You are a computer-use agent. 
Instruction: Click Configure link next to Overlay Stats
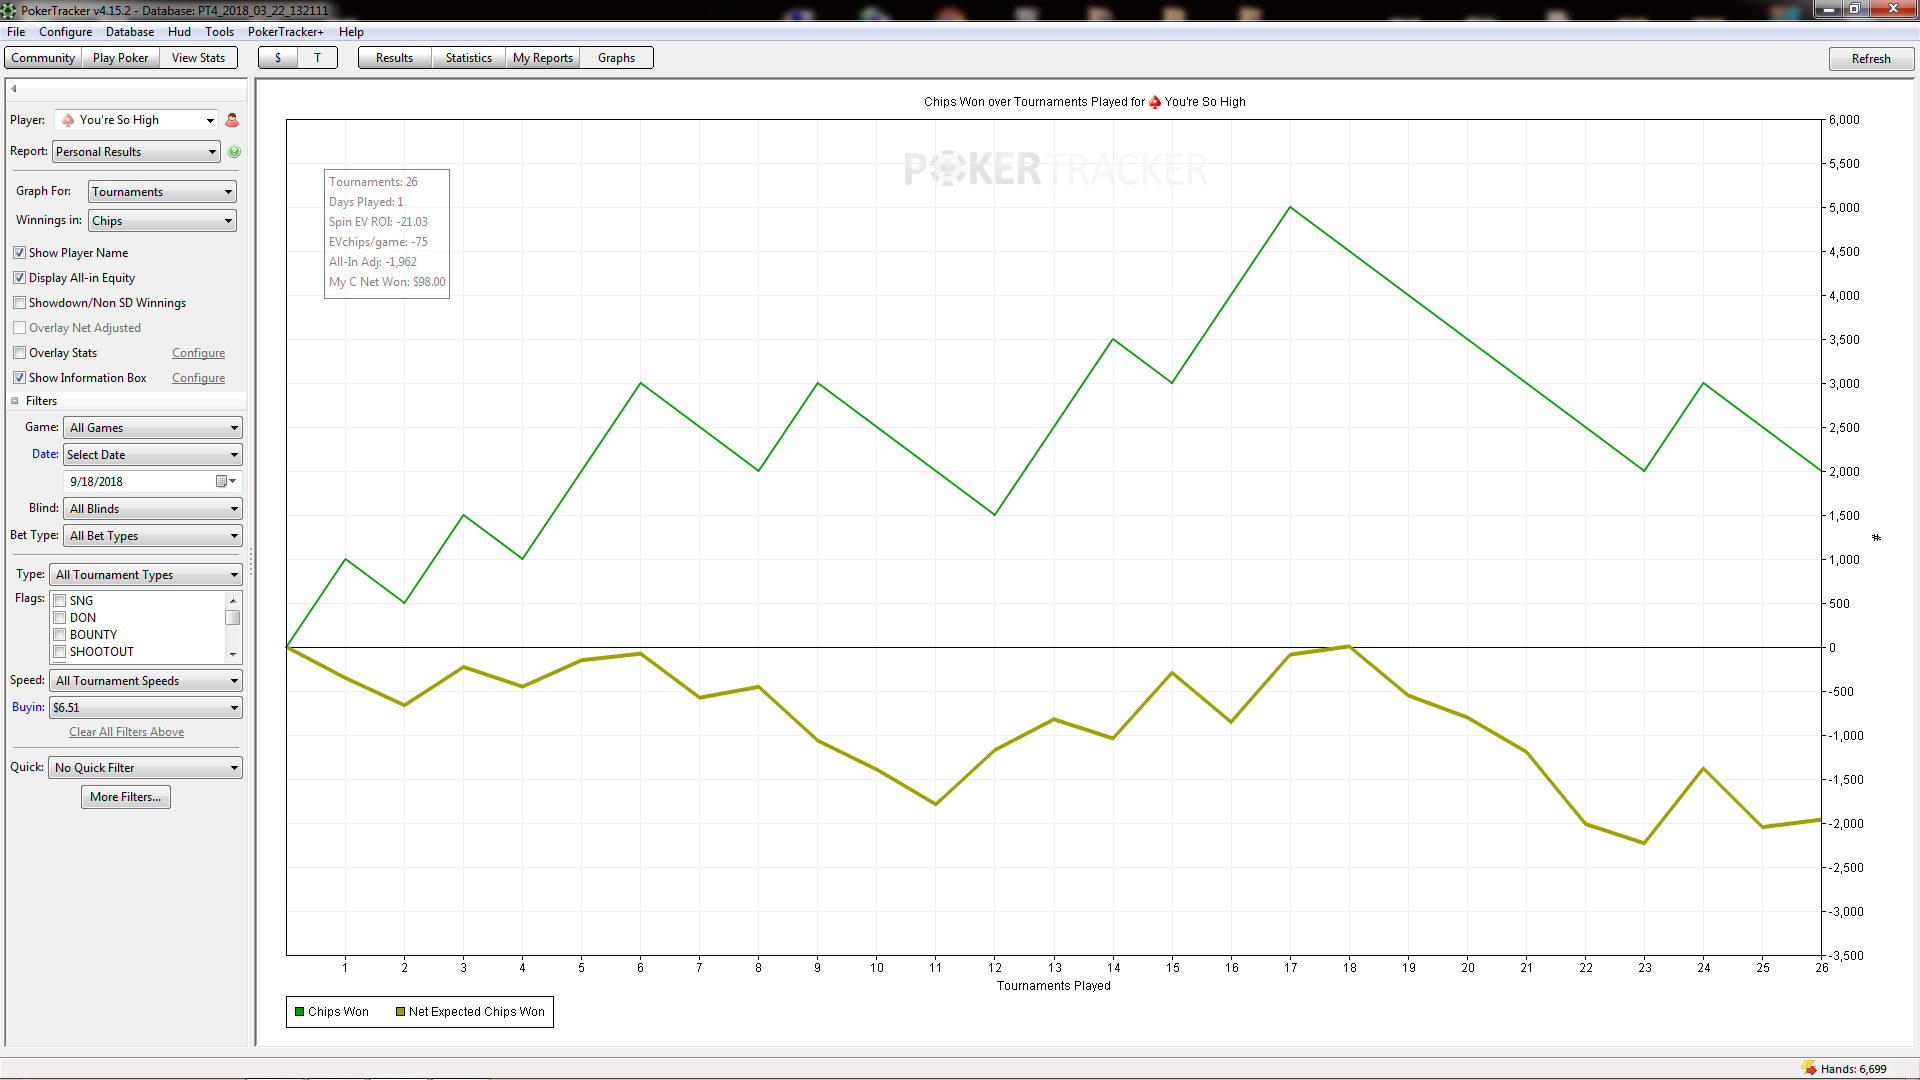pyautogui.click(x=198, y=353)
